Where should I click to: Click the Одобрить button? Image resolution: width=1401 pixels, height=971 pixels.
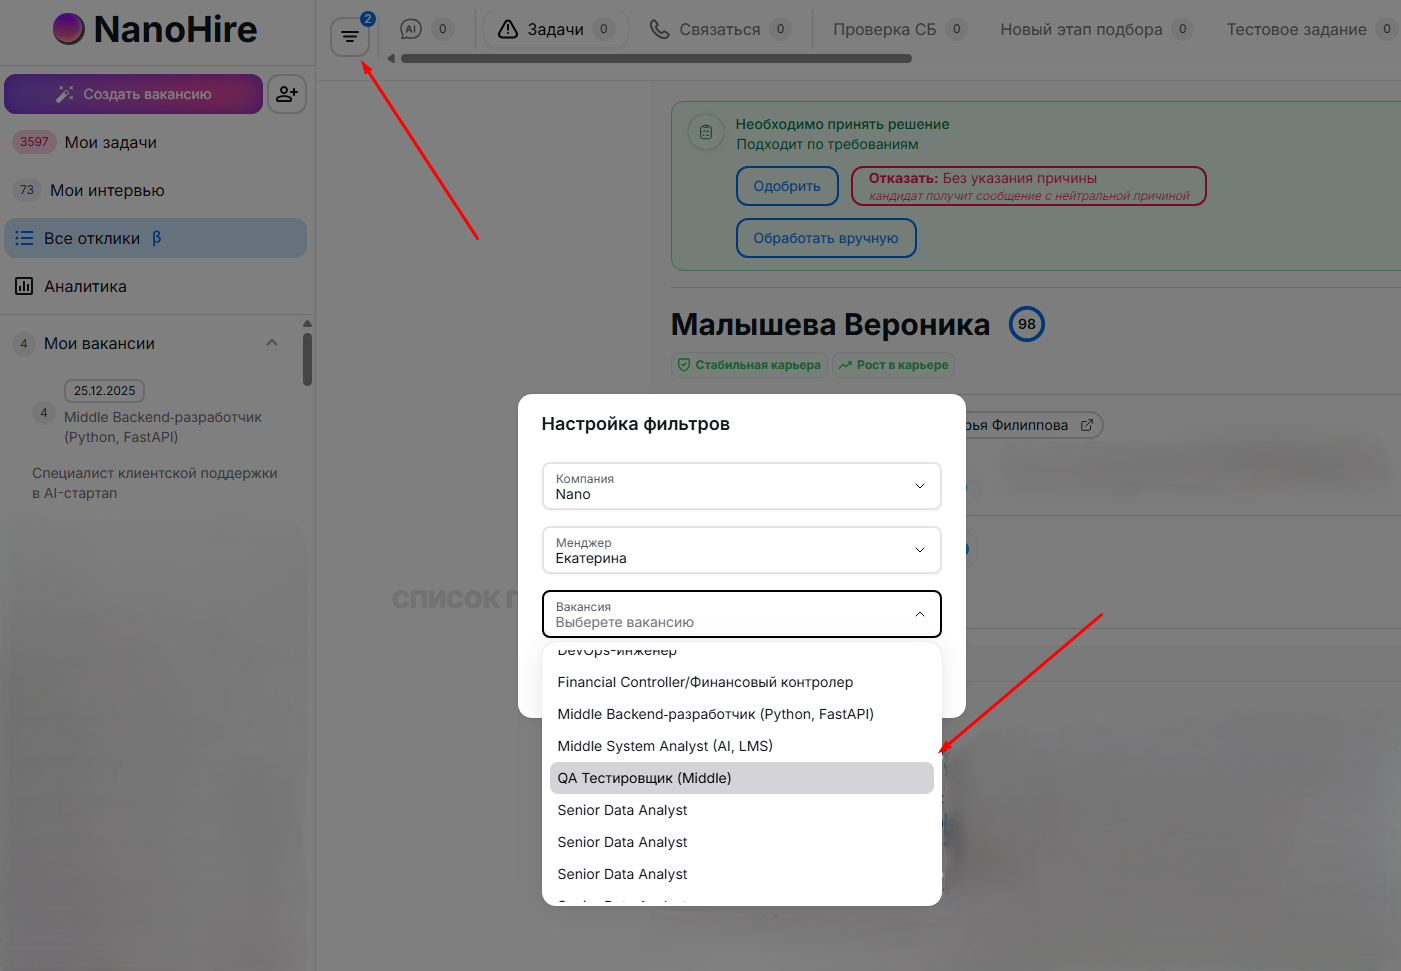[787, 186]
